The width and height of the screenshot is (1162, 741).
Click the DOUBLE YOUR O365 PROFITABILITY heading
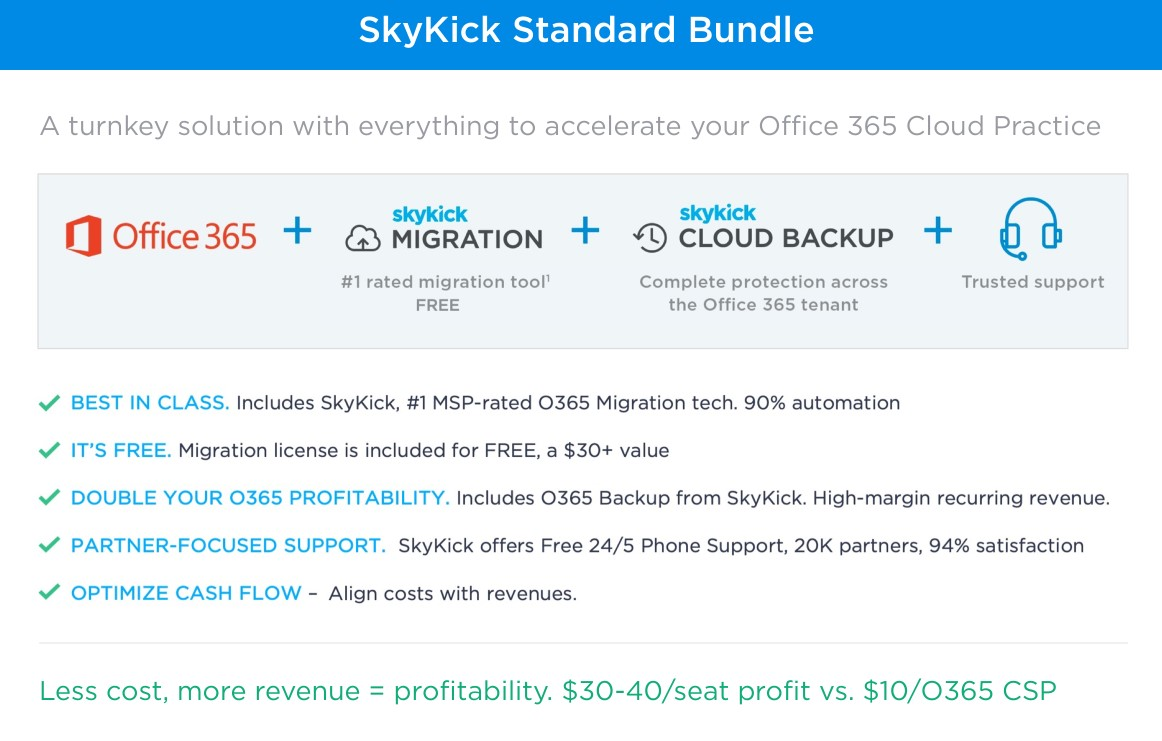260,498
